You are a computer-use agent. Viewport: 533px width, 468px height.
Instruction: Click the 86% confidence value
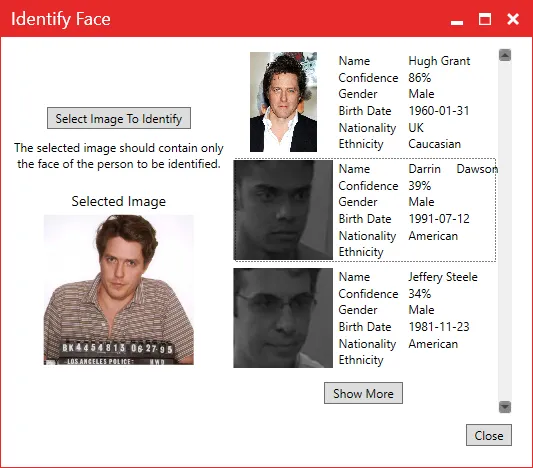[x=419, y=77]
